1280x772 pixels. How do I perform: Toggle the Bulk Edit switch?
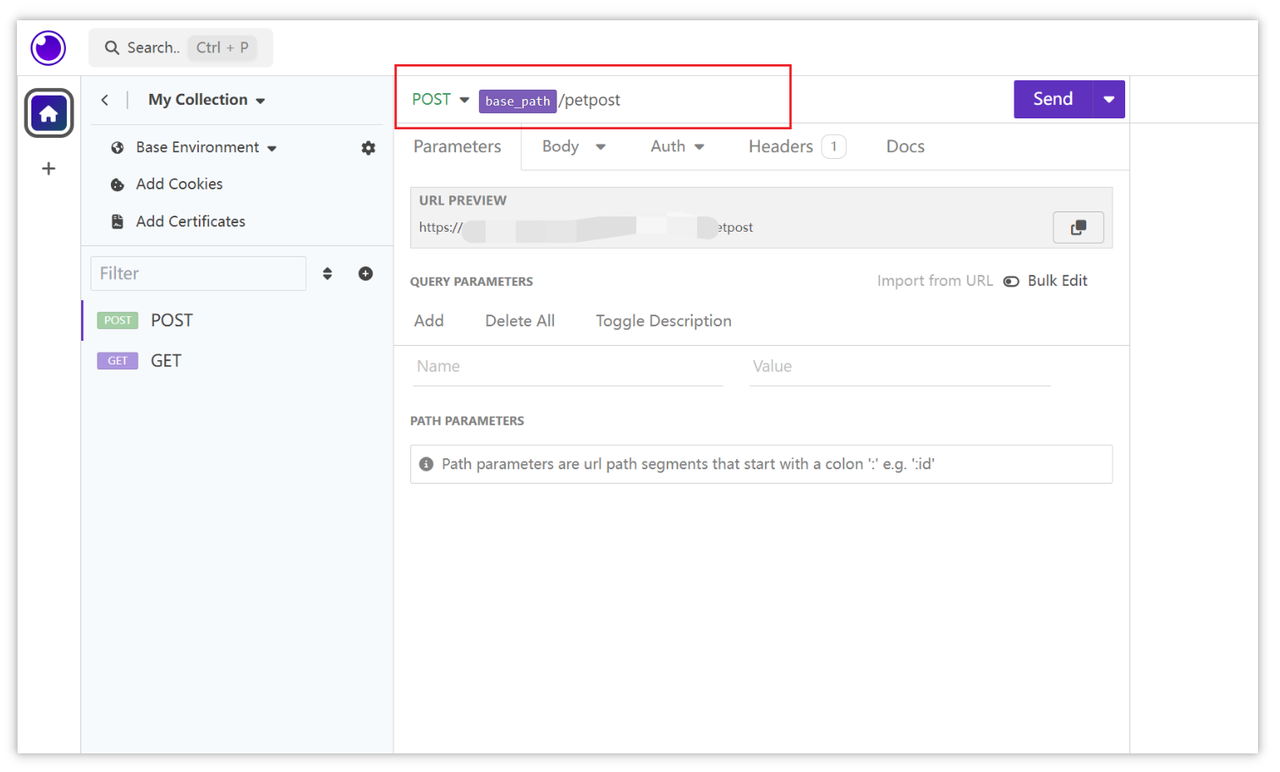pos(1011,281)
